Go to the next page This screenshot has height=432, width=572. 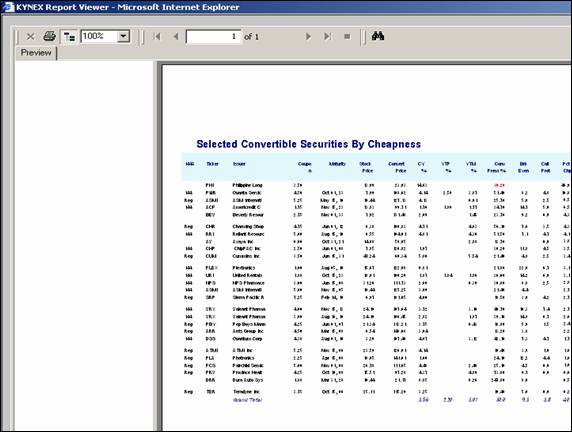pyautogui.click(x=308, y=36)
